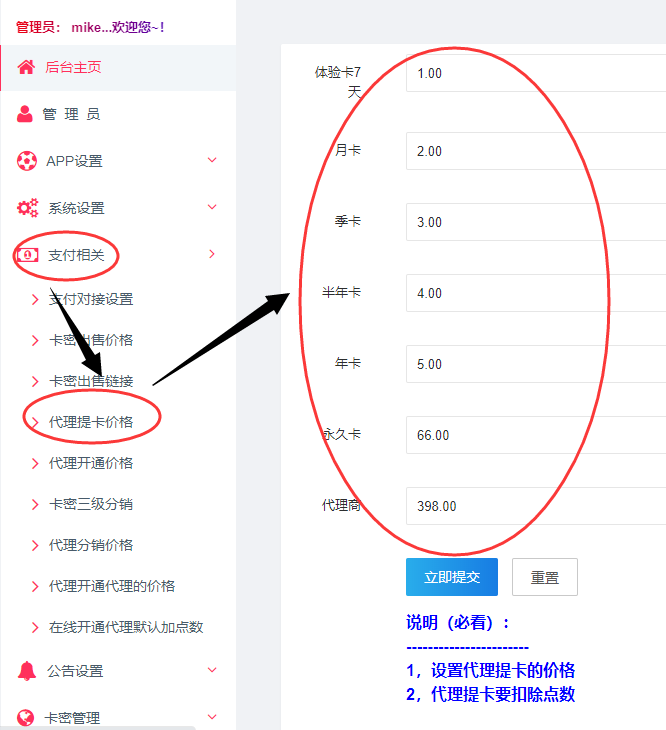Expand the 公告设置 chevron

212,670
